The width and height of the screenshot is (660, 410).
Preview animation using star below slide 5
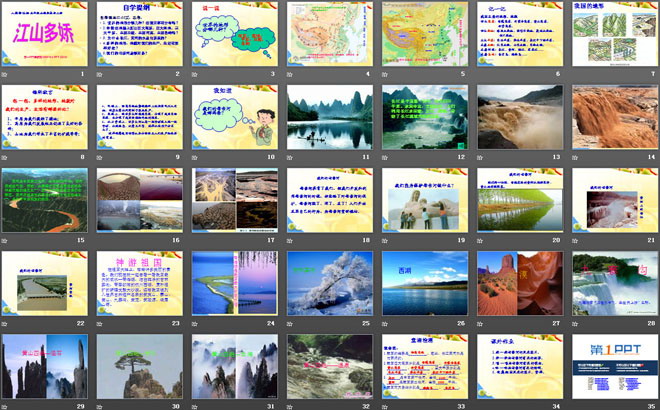(x=385, y=75)
